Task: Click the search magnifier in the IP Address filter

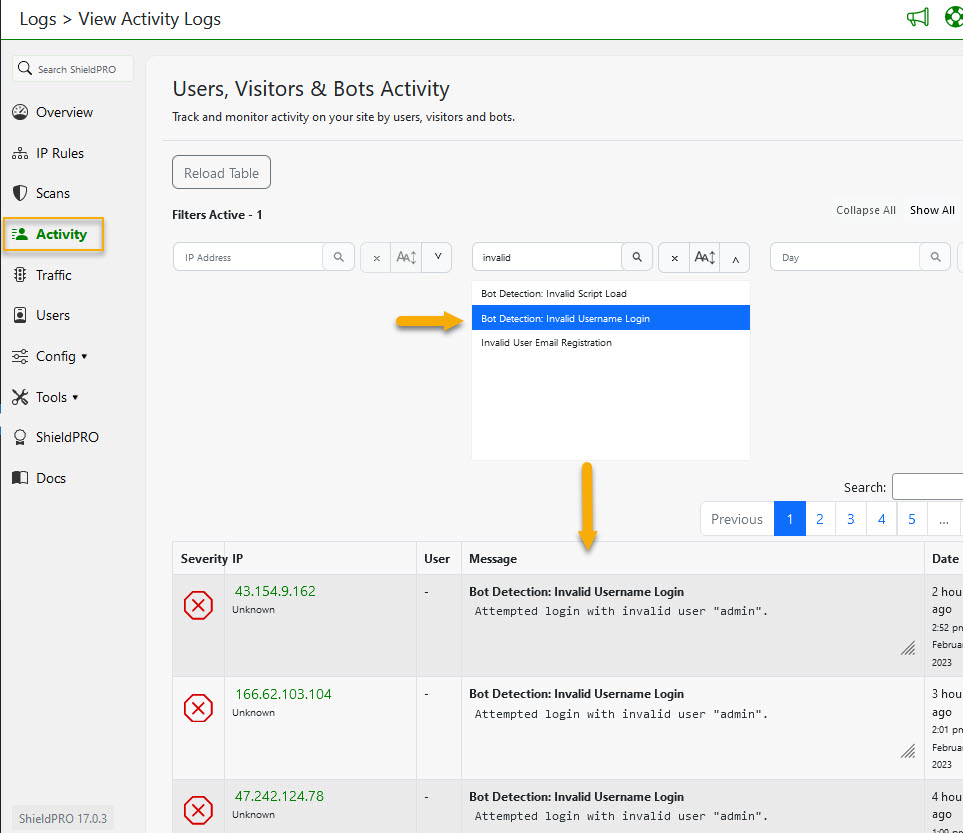Action: pyautogui.click(x=339, y=257)
